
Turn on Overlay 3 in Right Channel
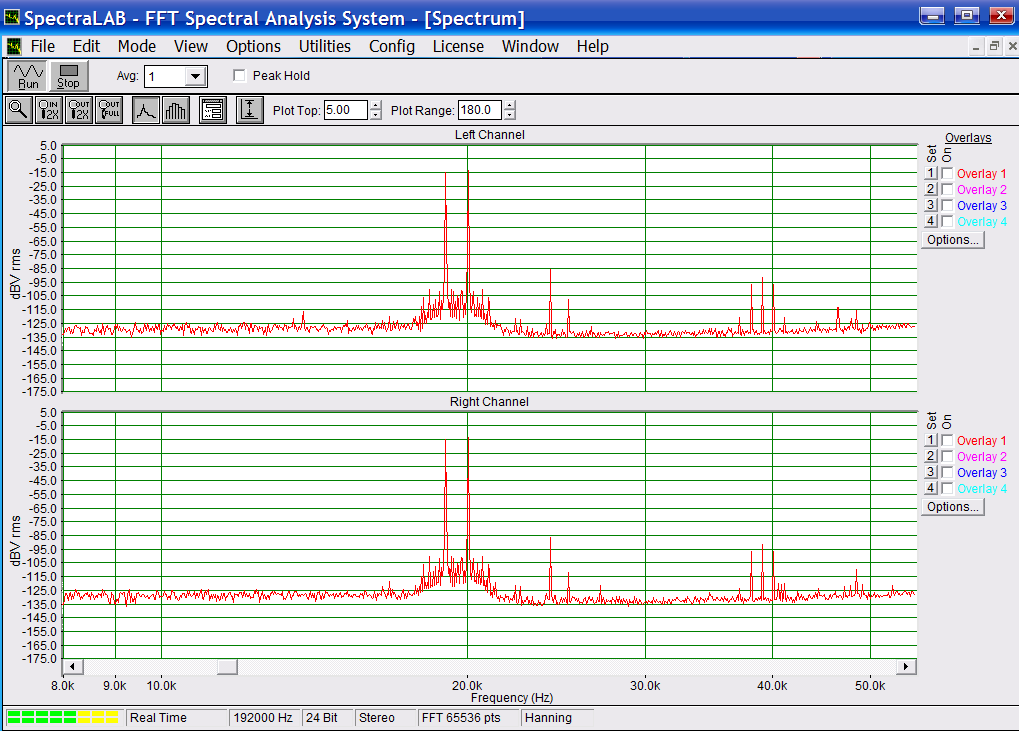point(947,473)
